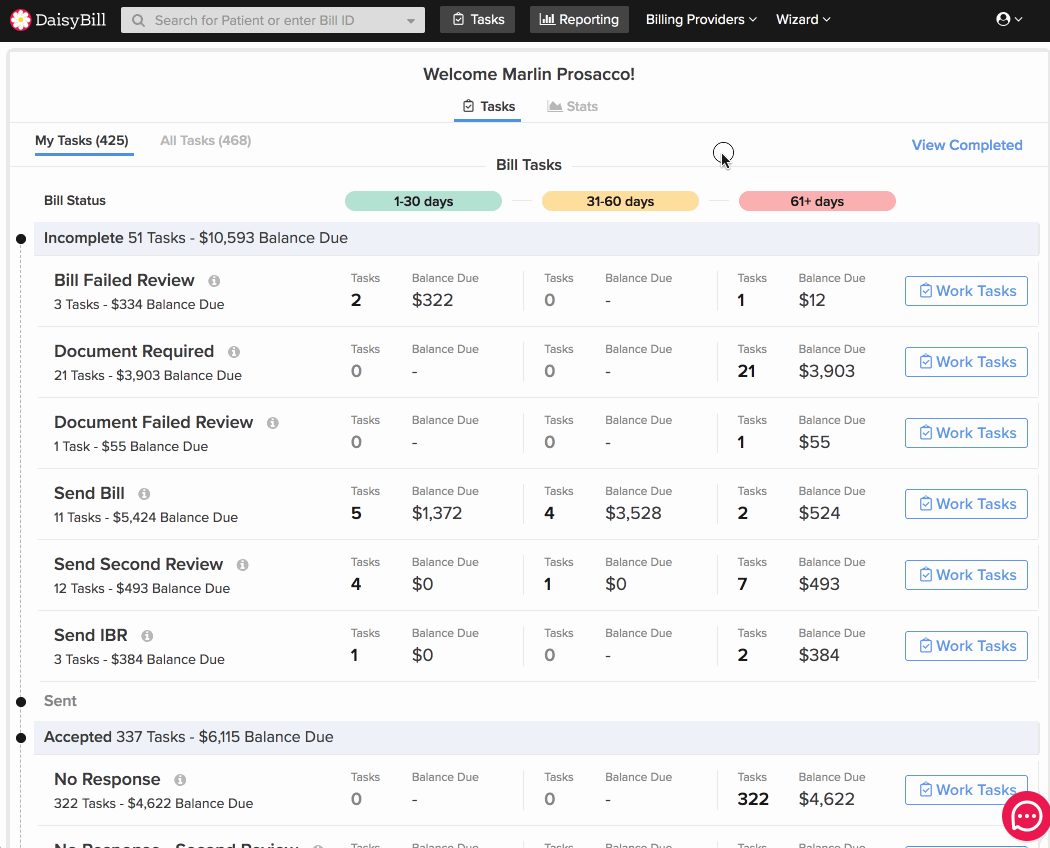
Task: Click the Sent status label
Action: pyautogui.click(x=60, y=701)
